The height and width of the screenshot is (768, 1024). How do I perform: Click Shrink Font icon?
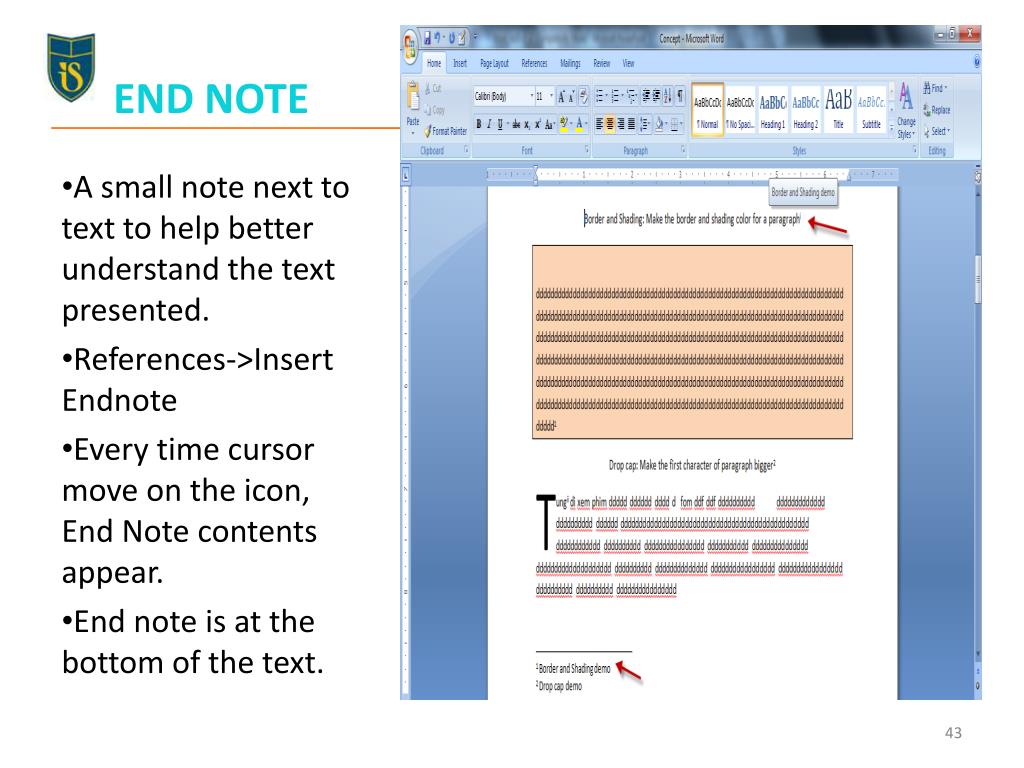[571, 97]
